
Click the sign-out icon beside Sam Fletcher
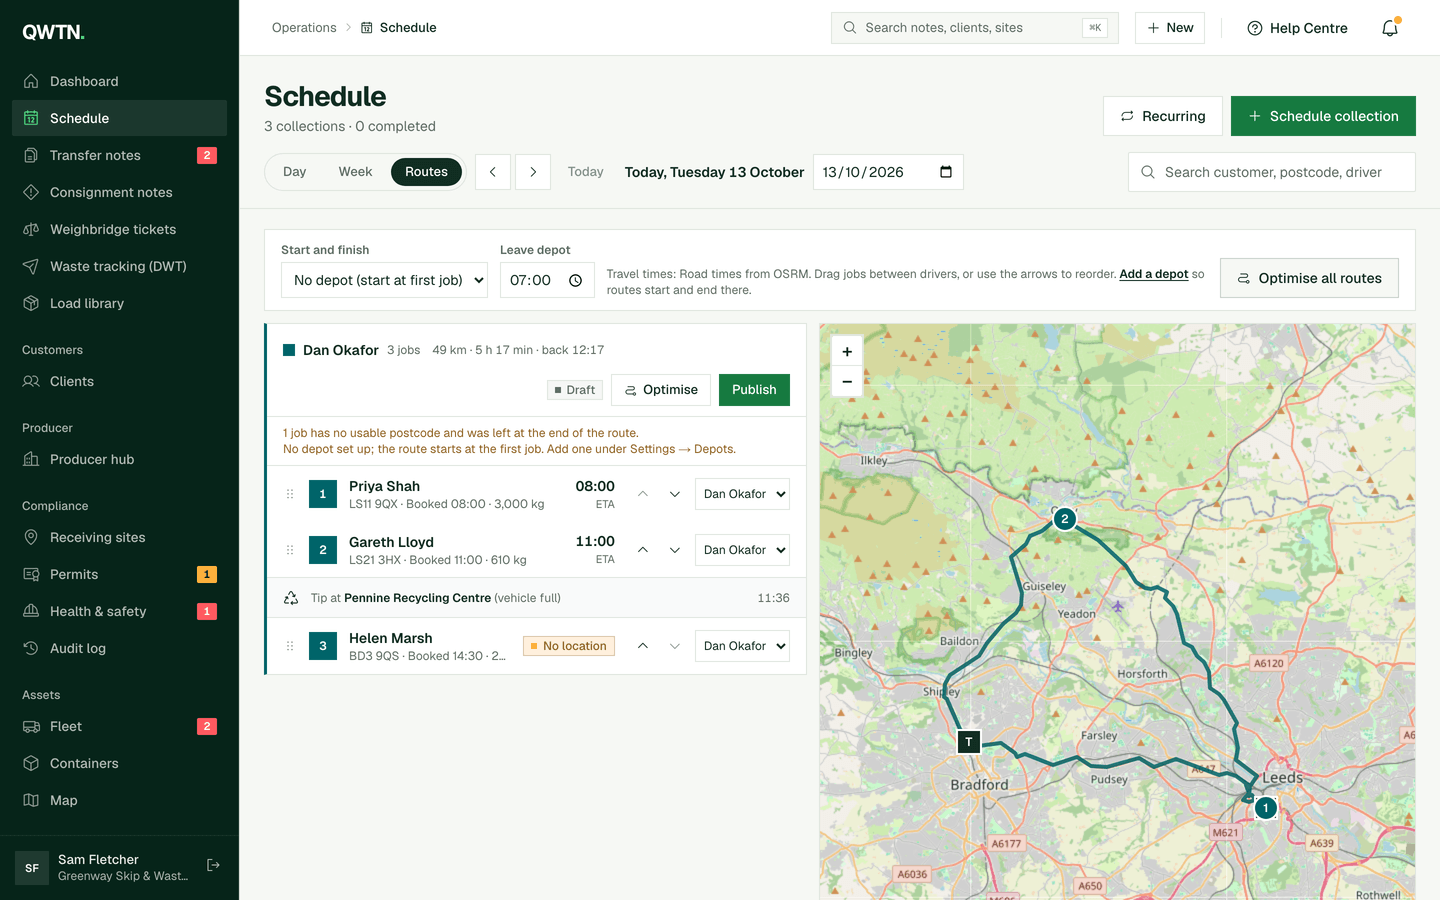[213, 865]
